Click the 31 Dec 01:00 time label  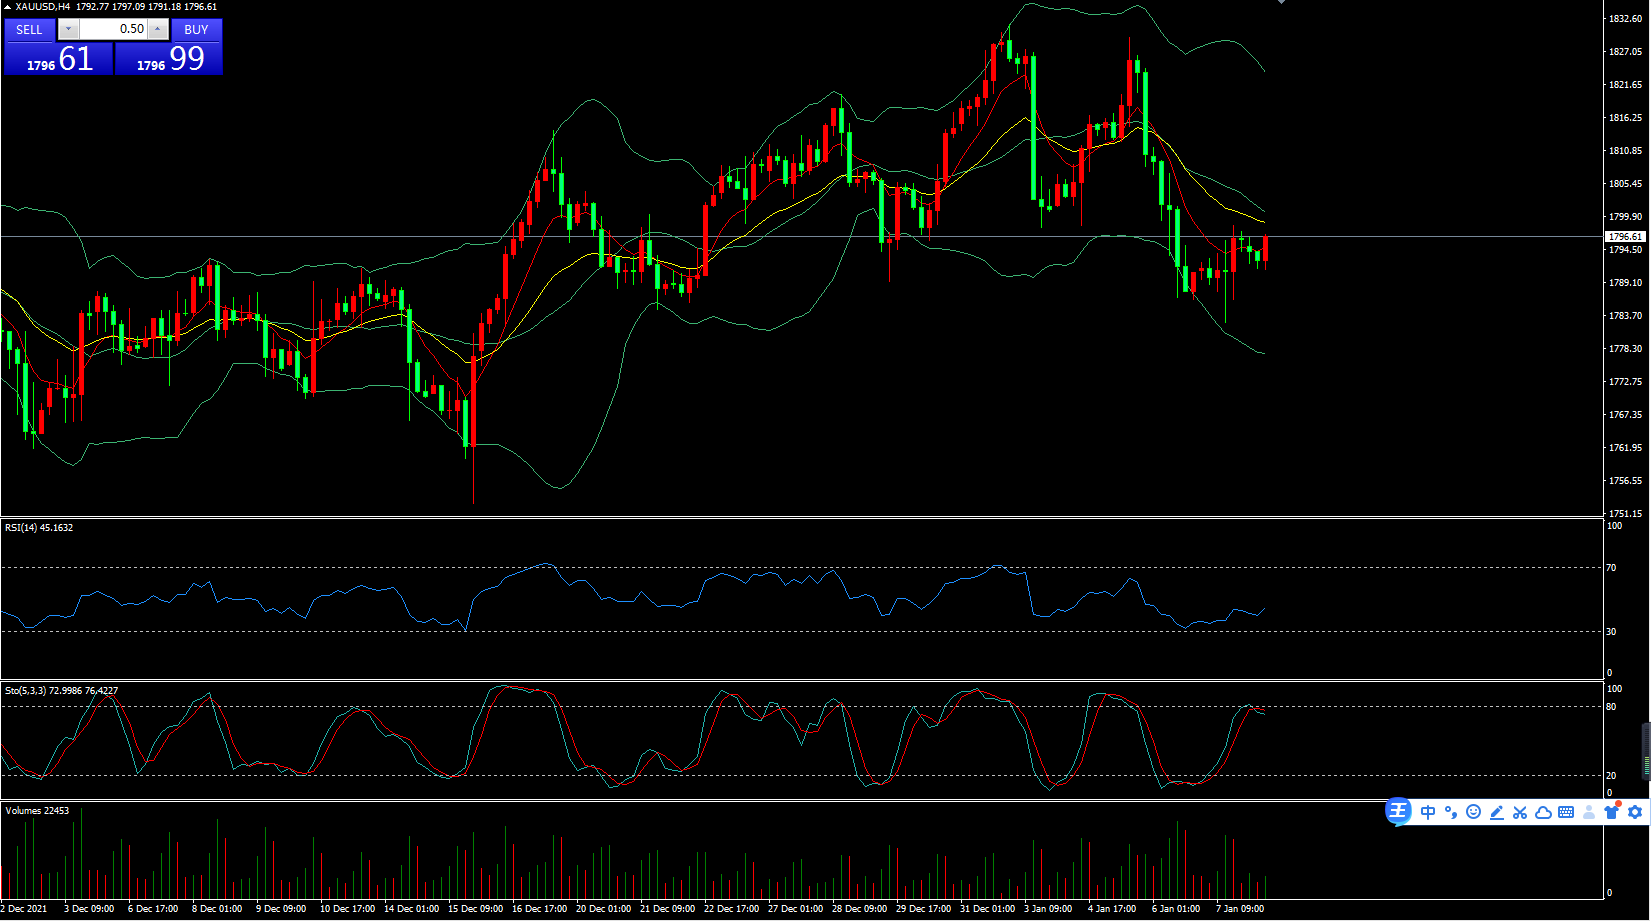pos(987,909)
